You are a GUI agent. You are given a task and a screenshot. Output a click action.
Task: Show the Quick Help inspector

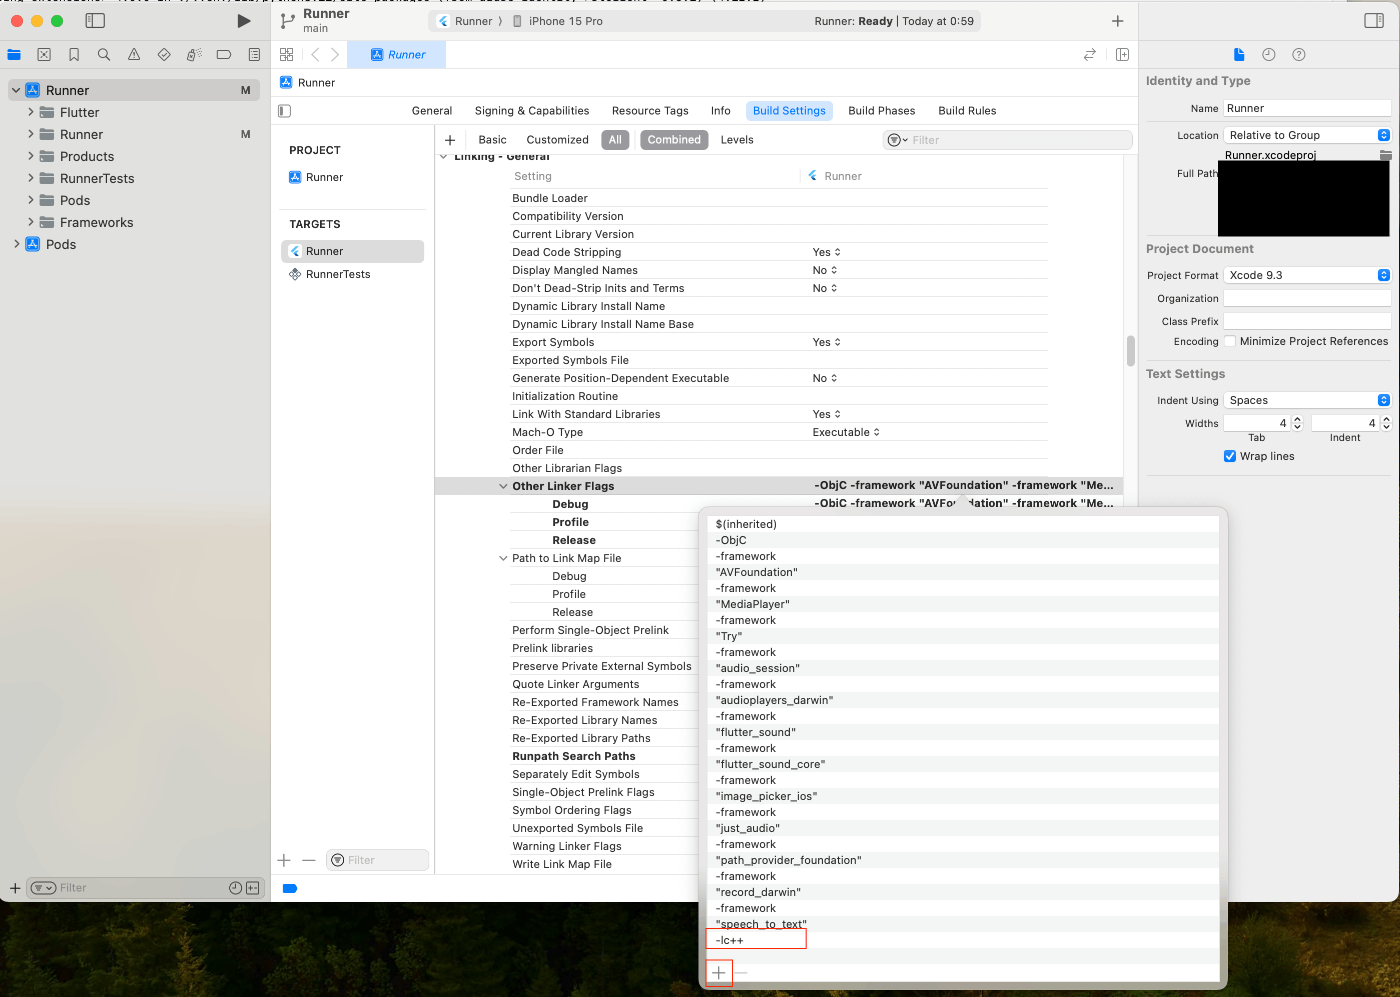1299,55
